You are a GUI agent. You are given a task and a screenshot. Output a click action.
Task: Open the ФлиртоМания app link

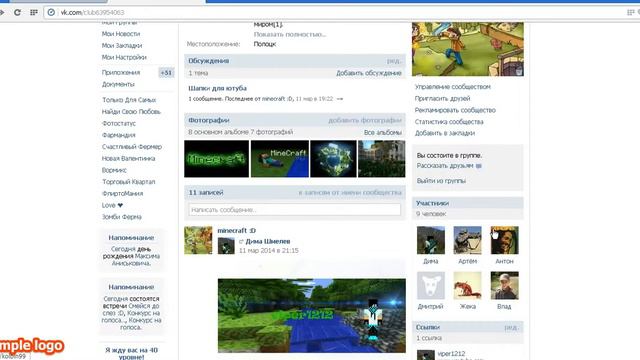click(122, 194)
